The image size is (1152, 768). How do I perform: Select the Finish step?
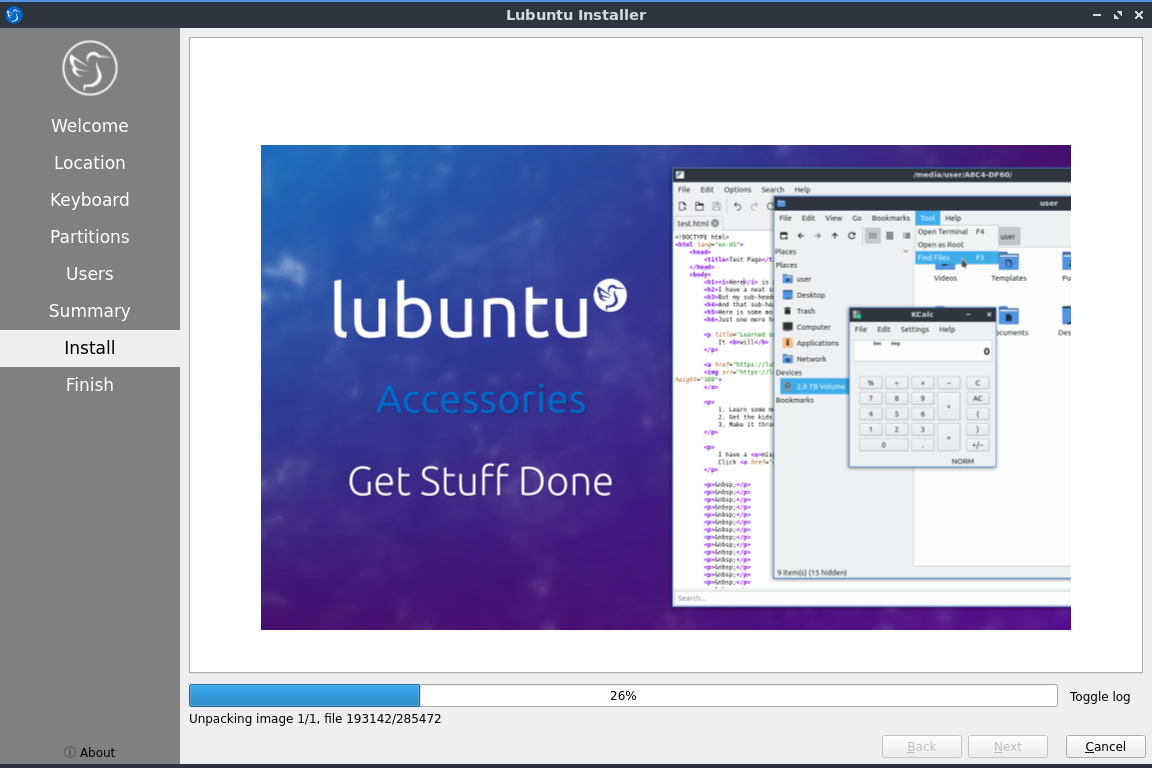click(90, 385)
